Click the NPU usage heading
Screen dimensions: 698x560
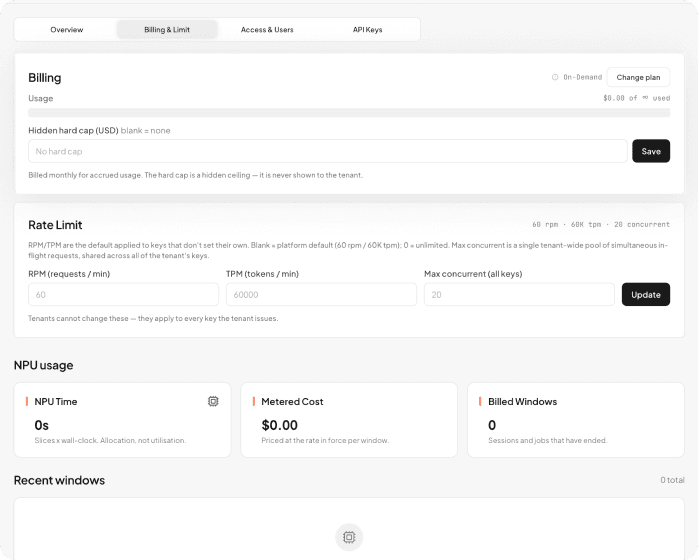[44, 365]
